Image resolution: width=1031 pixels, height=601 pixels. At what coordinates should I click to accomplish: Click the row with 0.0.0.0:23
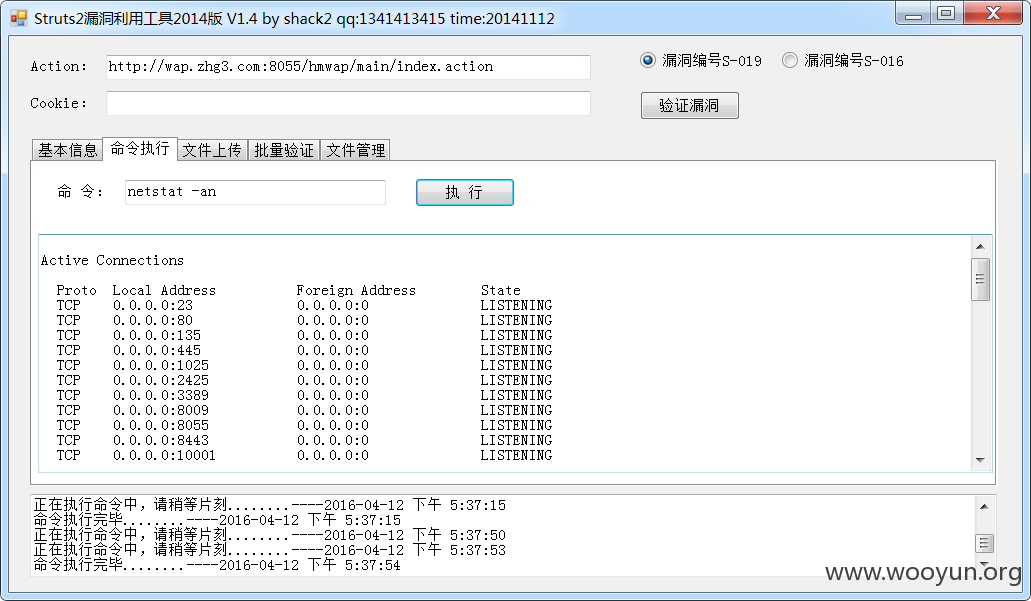(304, 305)
